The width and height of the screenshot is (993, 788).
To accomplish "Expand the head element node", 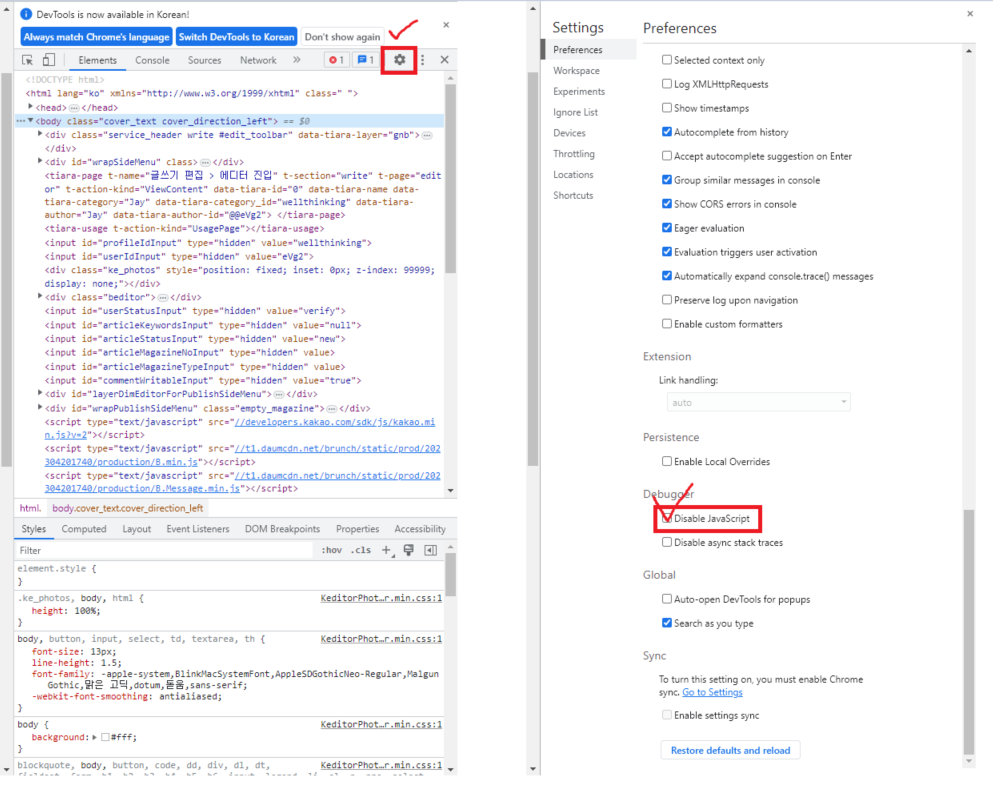I will pyautogui.click(x=30, y=107).
